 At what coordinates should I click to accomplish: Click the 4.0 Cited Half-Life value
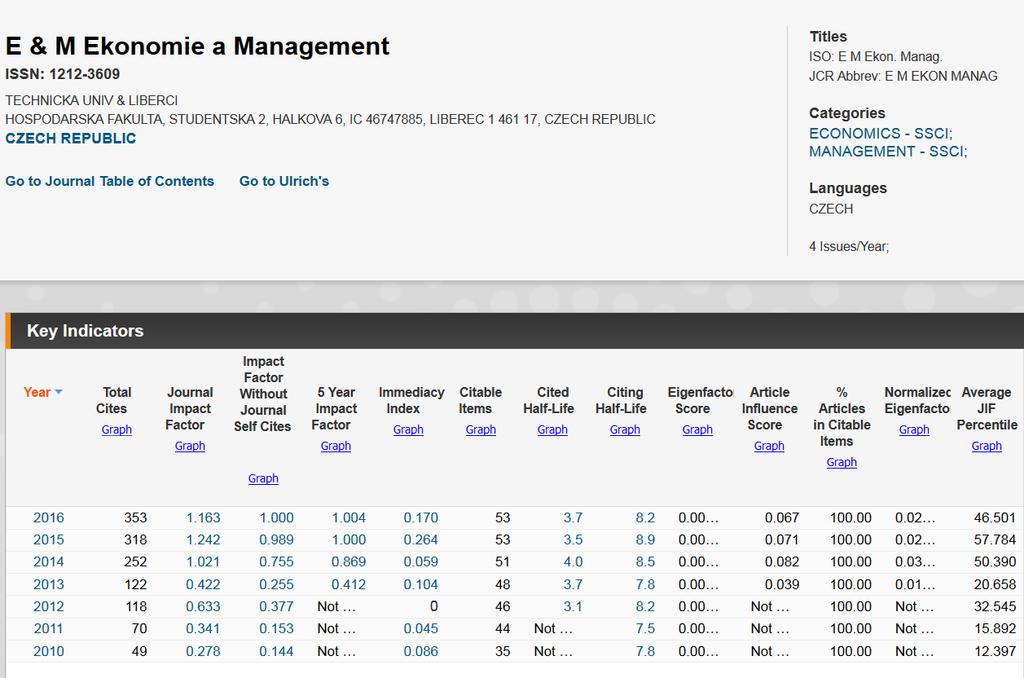click(x=573, y=562)
